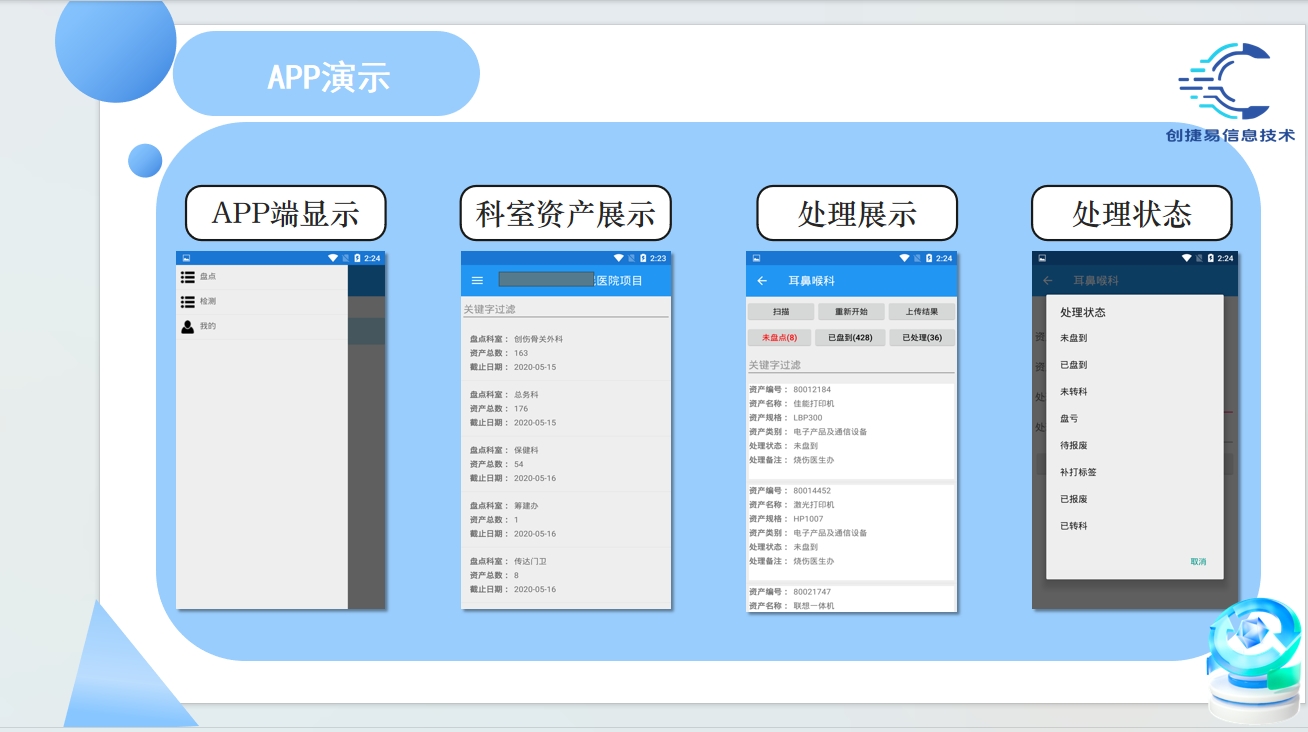Click the 我的 person icon

(x=188, y=326)
